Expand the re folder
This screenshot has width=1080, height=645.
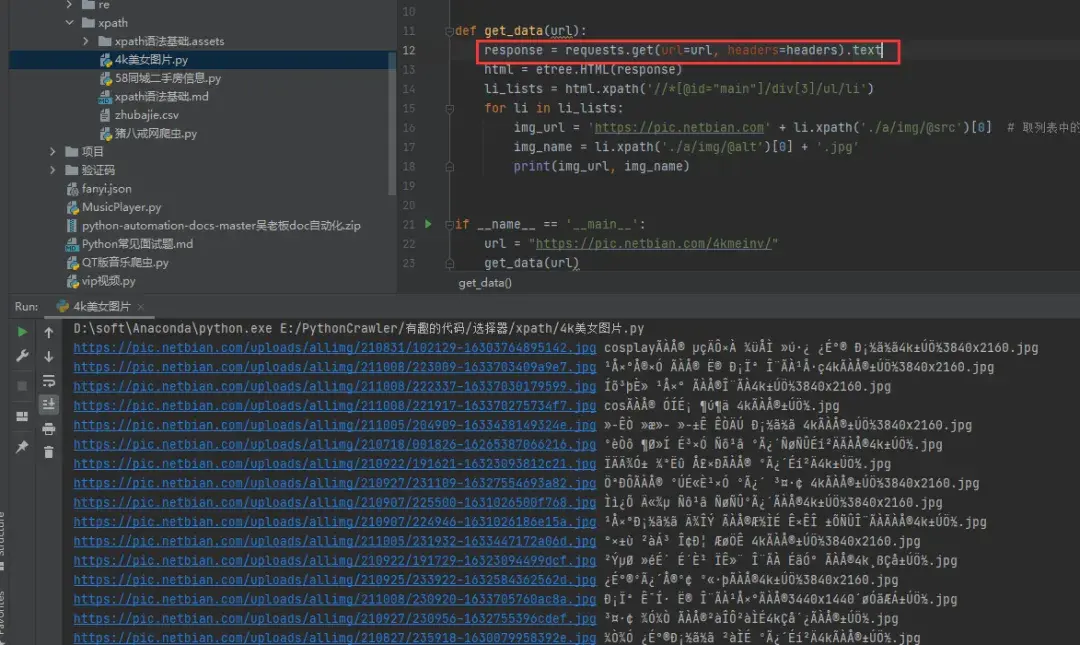[x=69, y=5]
